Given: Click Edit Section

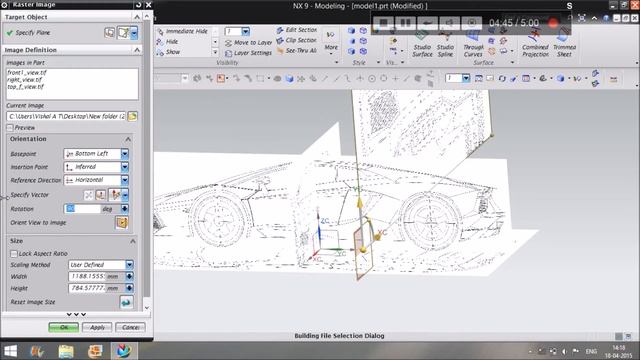Looking at the screenshot, I should click(297, 30).
